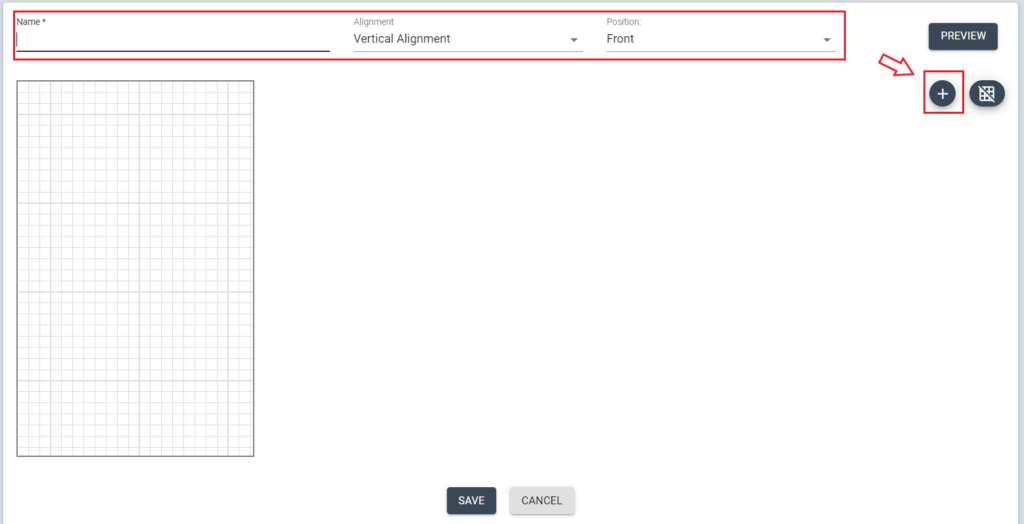This screenshot has width=1024, height=524.
Task: Click the 'Name *' field label
Action: tap(31, 22)
